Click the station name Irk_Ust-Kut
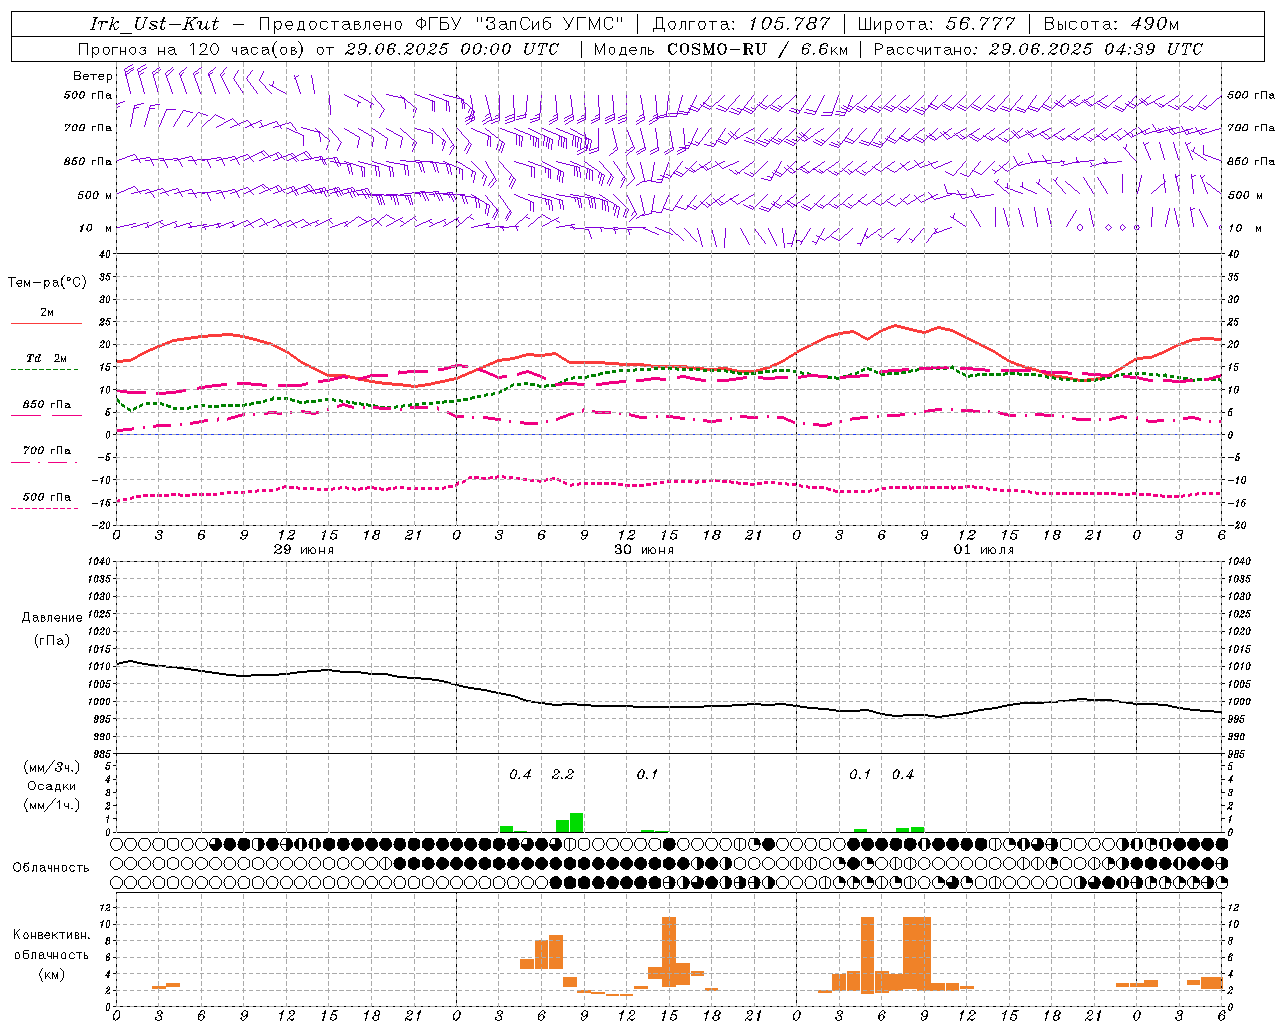This screenshot has height=1024, width=1280. (154, 24)
